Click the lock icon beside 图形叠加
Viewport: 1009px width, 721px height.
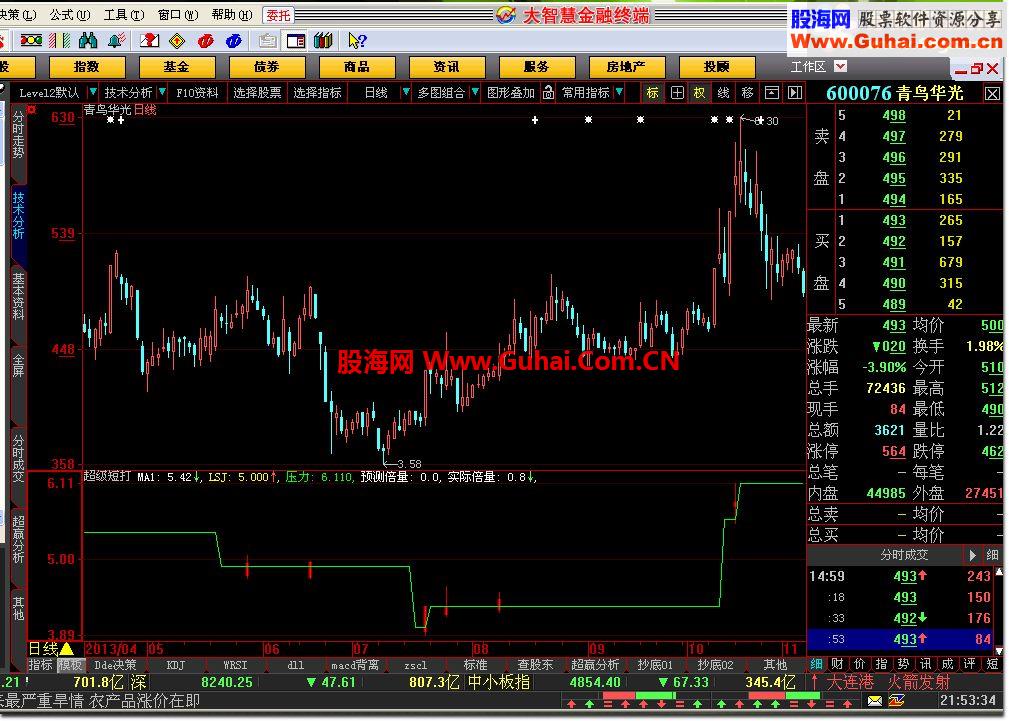(548, 92)
